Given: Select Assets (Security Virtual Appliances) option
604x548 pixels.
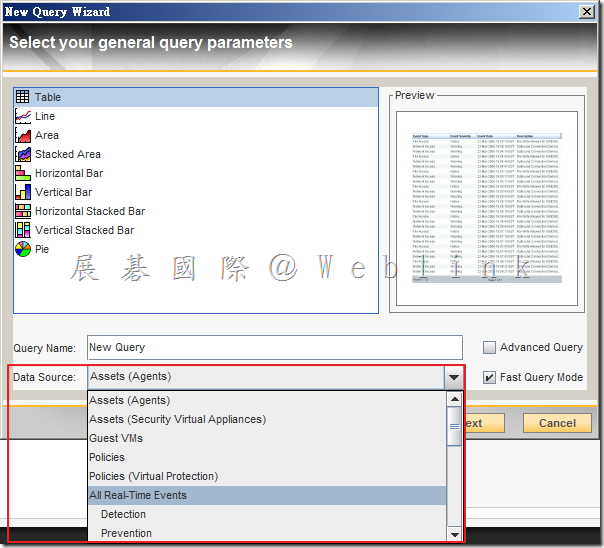Looking at the screenshot, I should pyautogui.click(x=177, y=419).
